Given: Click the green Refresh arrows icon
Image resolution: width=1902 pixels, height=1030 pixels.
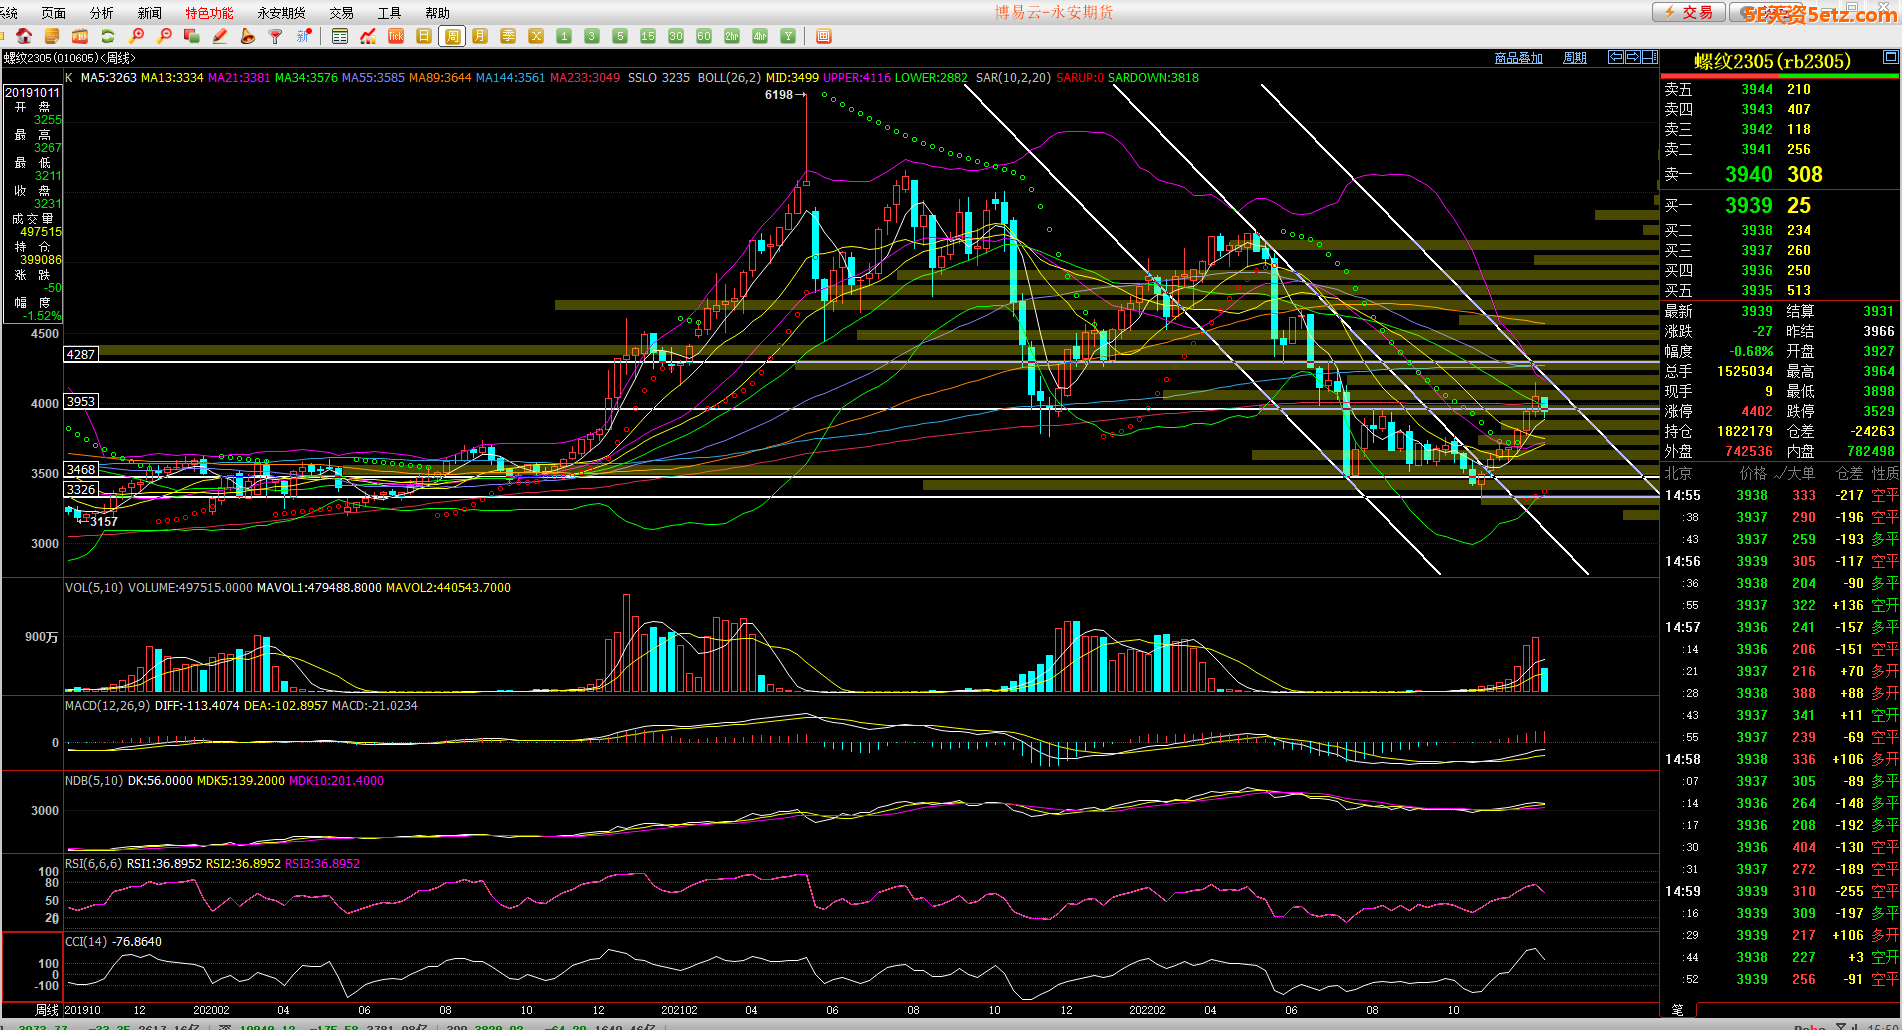Looking at the screenshot, I should coord(108,36).
